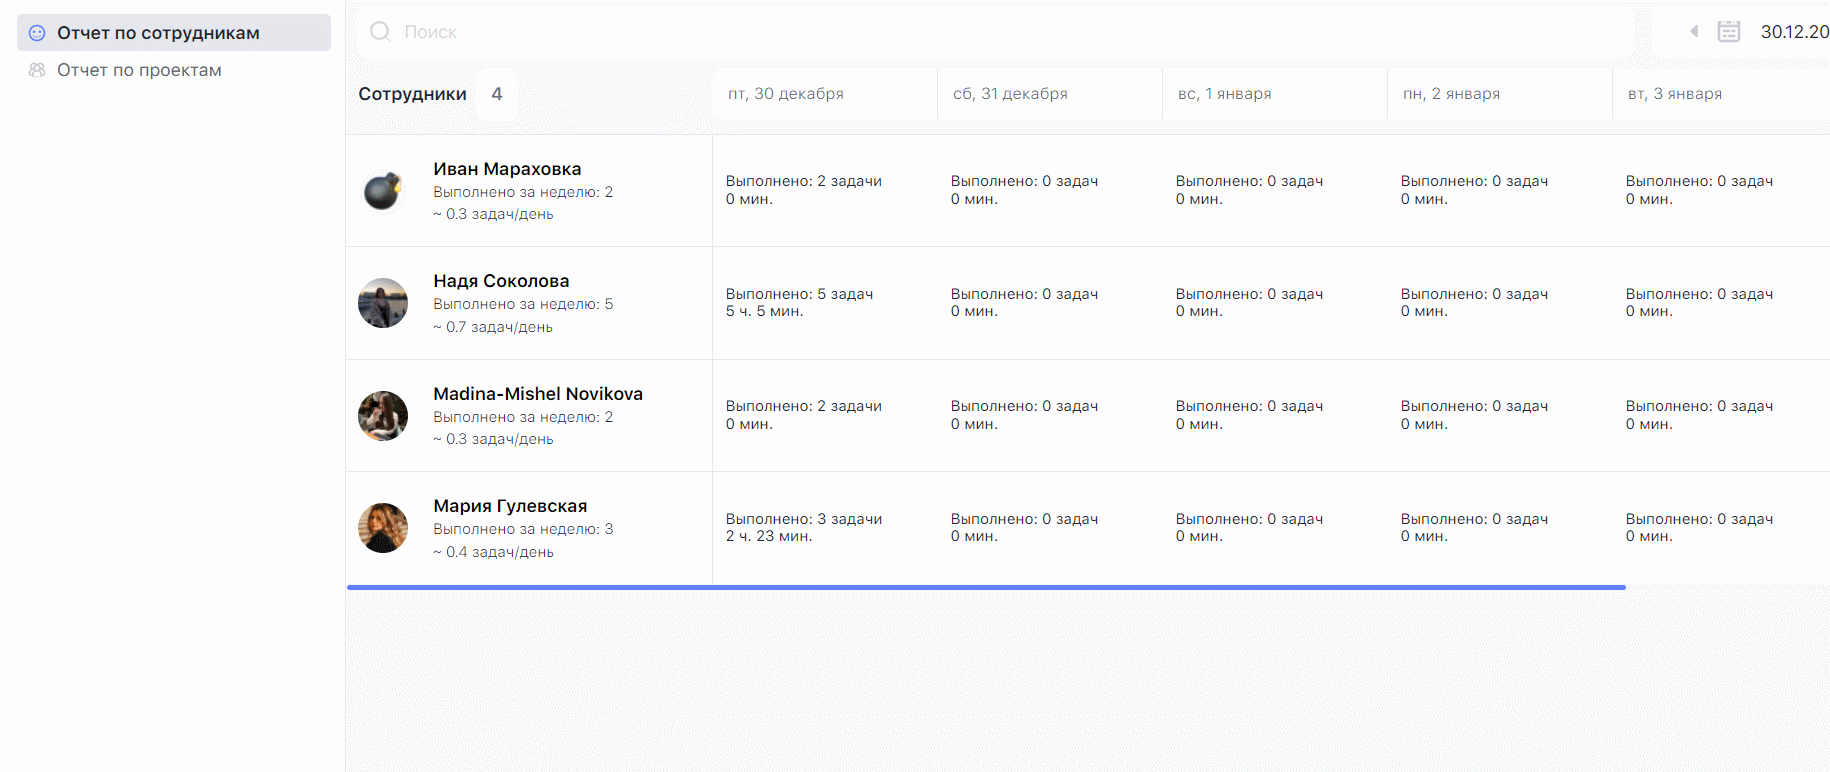This screenshot has width=1830, height=772.
Task: Open the calendar date picker icon
Action: click(1728, 32)
